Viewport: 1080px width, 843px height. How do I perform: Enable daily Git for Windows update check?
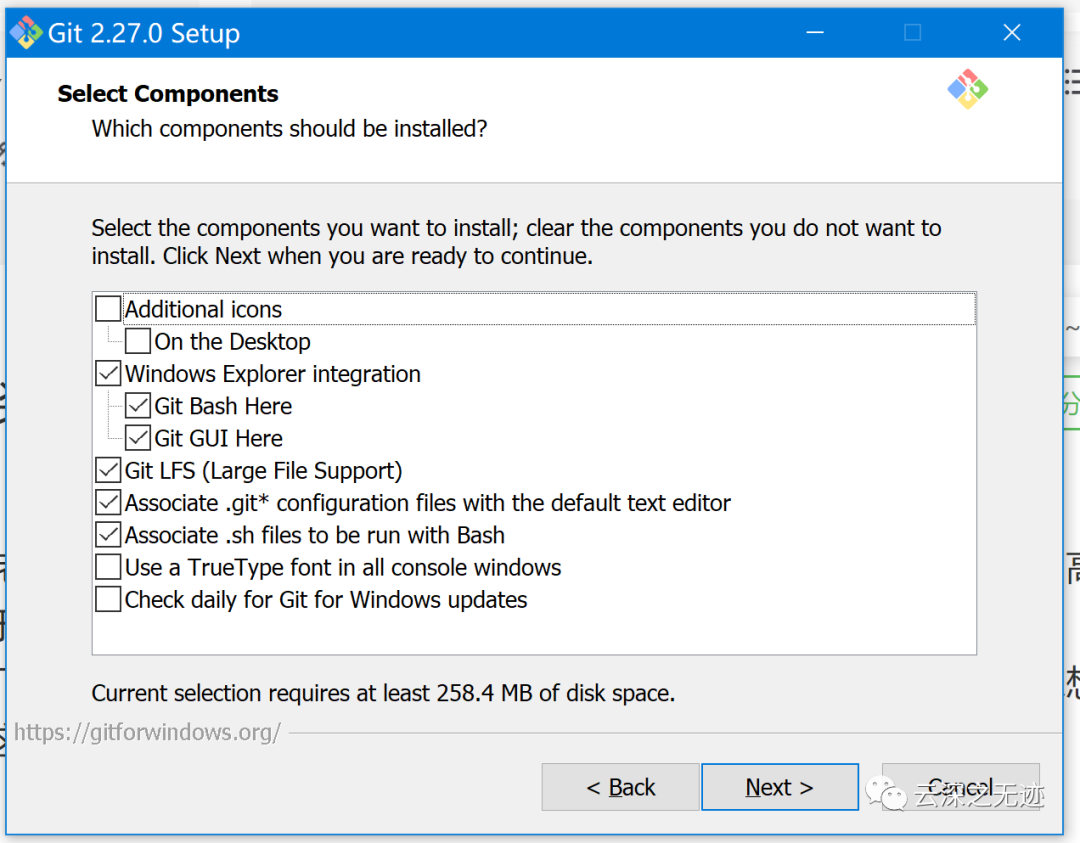(108, 600)
